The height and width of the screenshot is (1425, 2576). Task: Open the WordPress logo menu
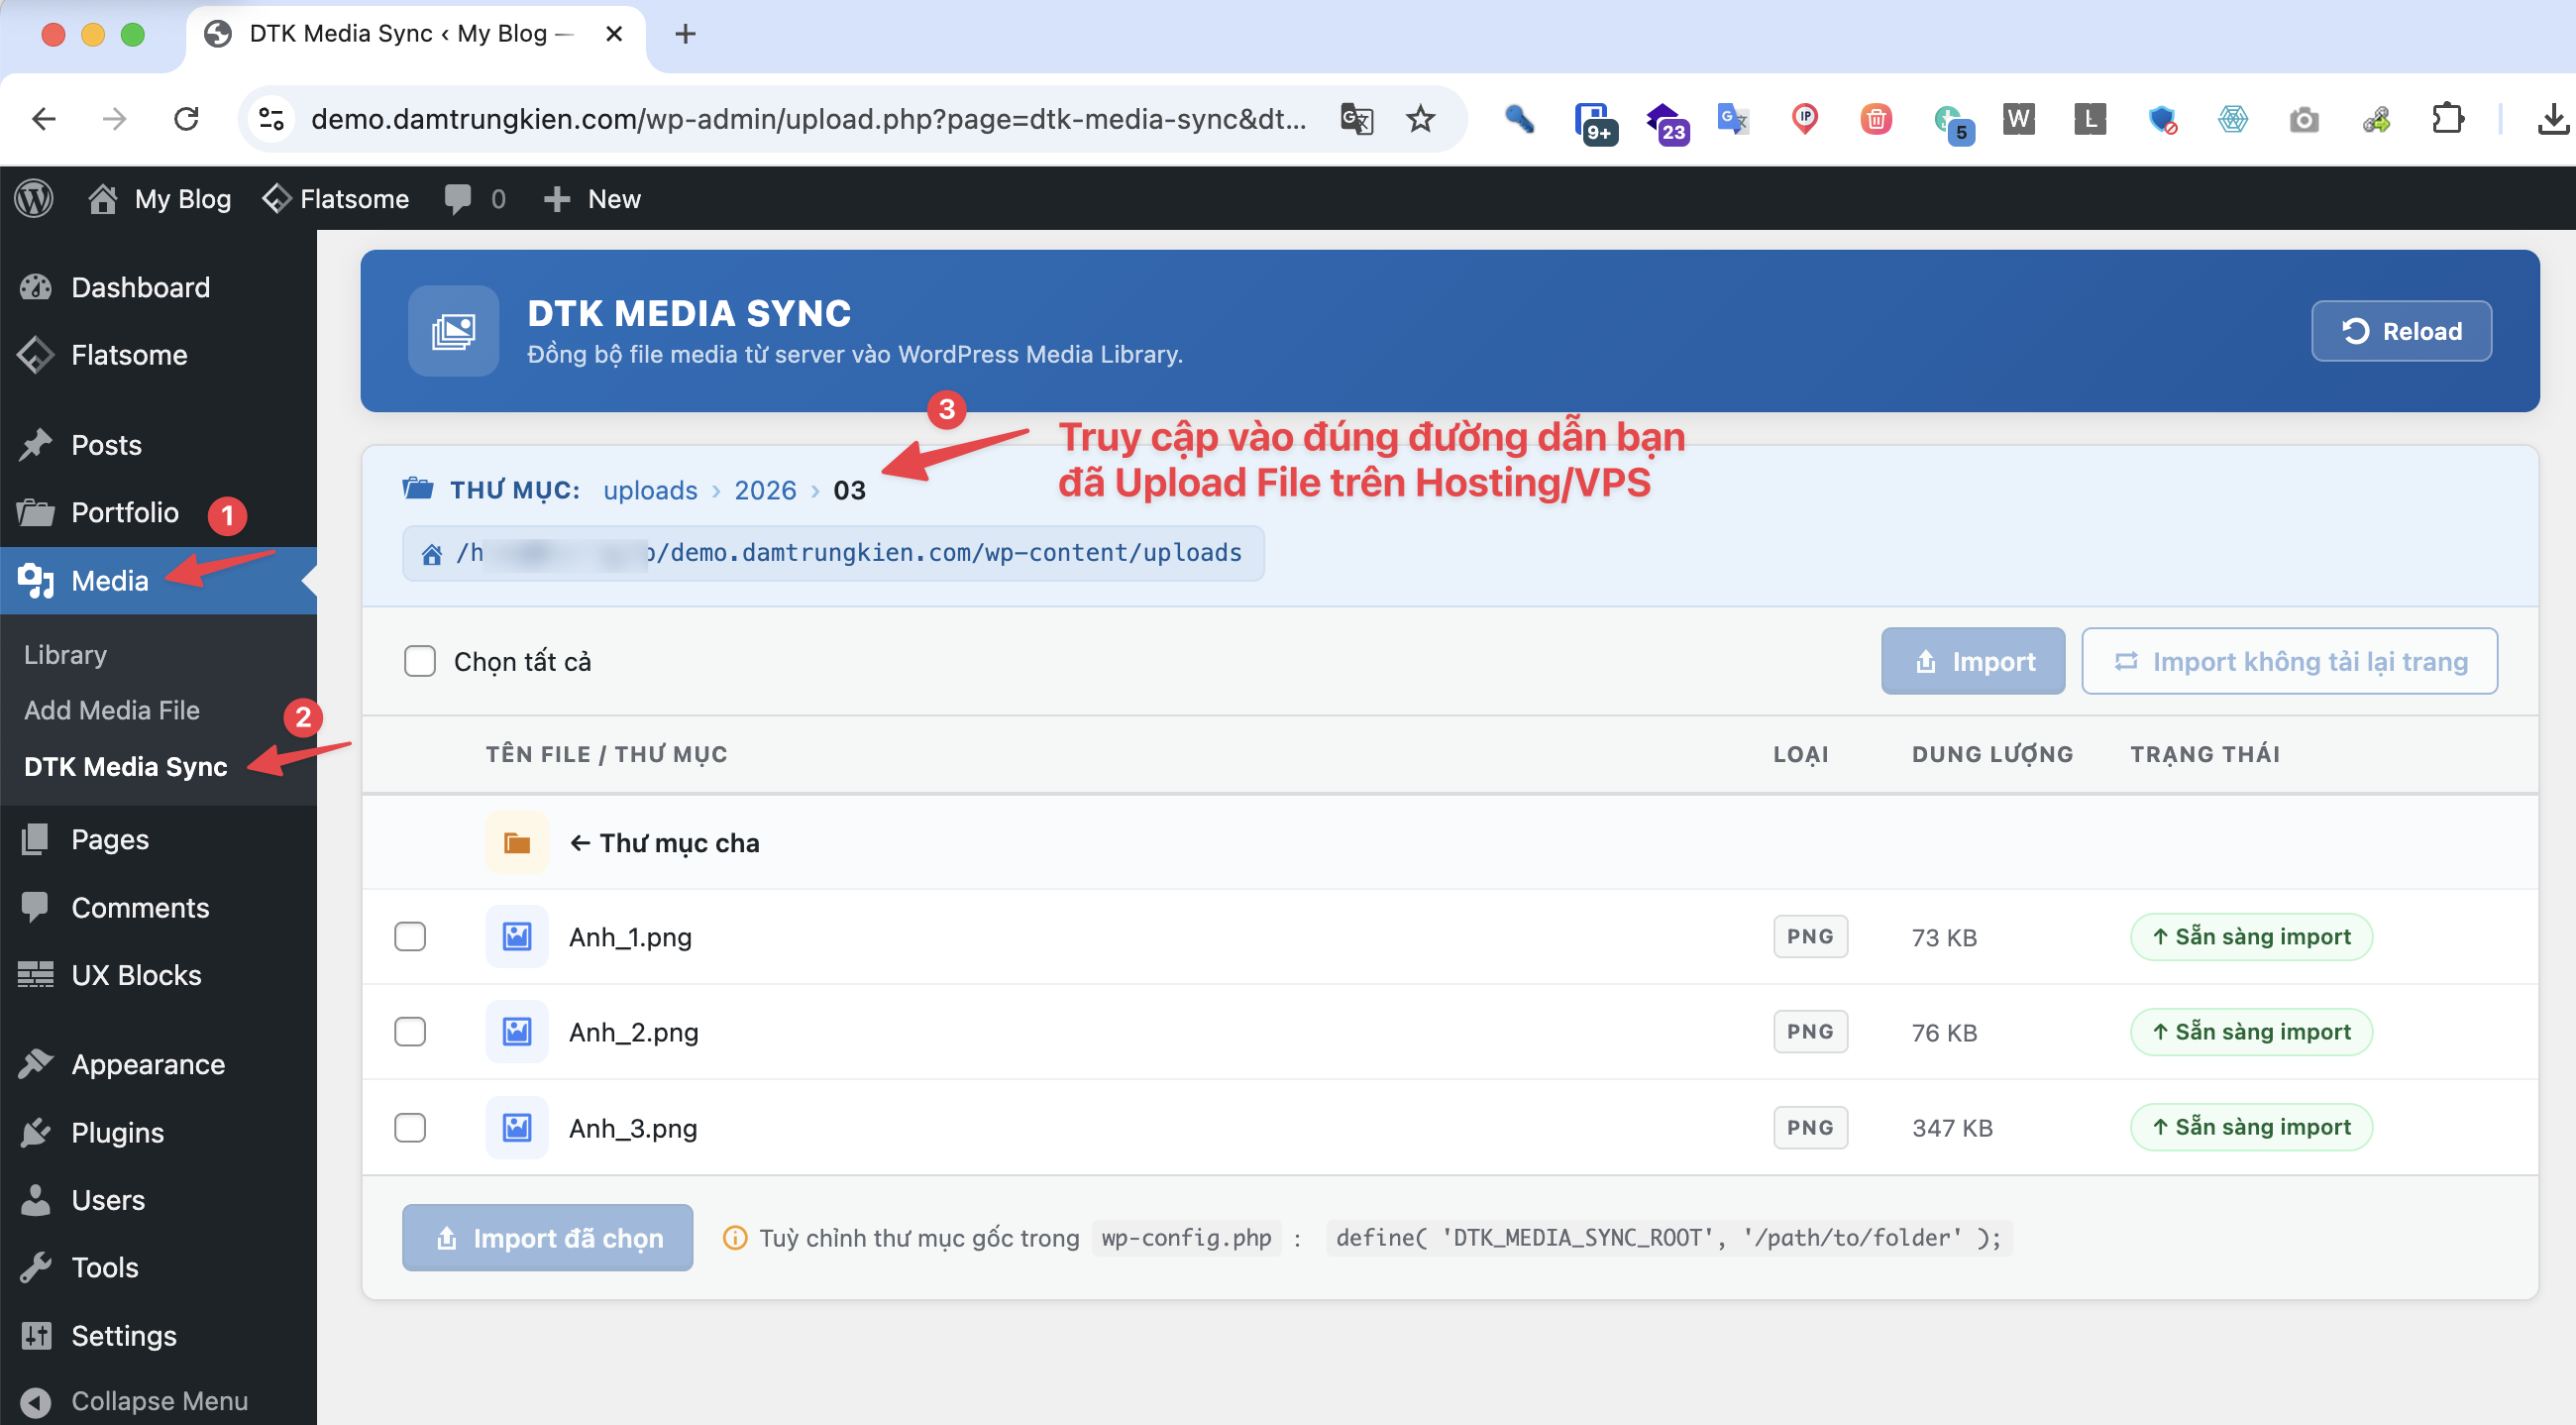(x=33, y=198)
